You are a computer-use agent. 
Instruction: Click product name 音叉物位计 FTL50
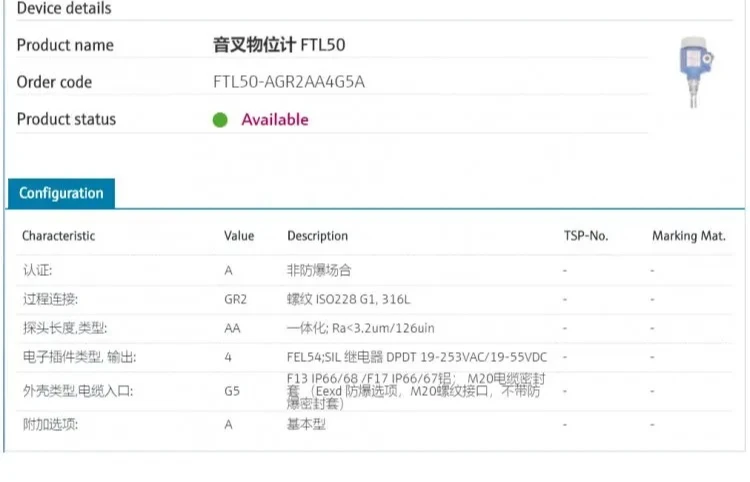[279, 45]
